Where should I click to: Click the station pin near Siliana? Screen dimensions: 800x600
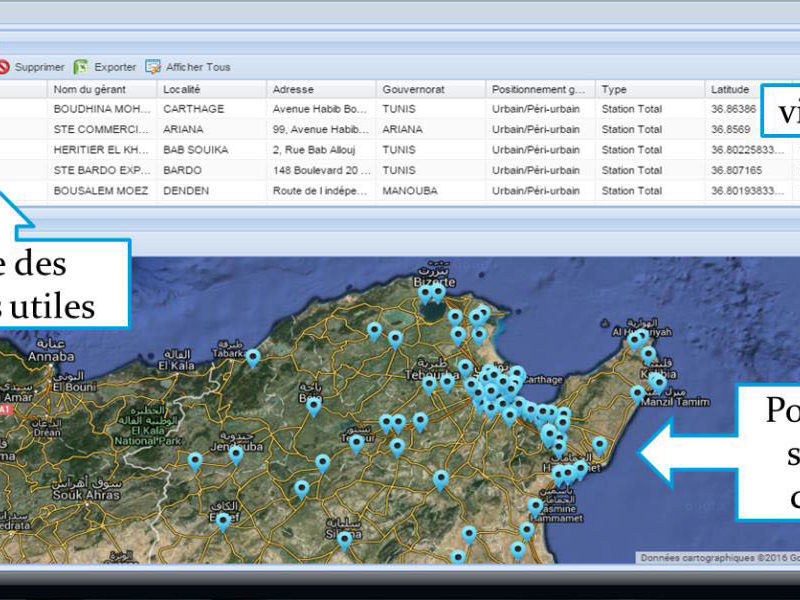click(345, 539)
